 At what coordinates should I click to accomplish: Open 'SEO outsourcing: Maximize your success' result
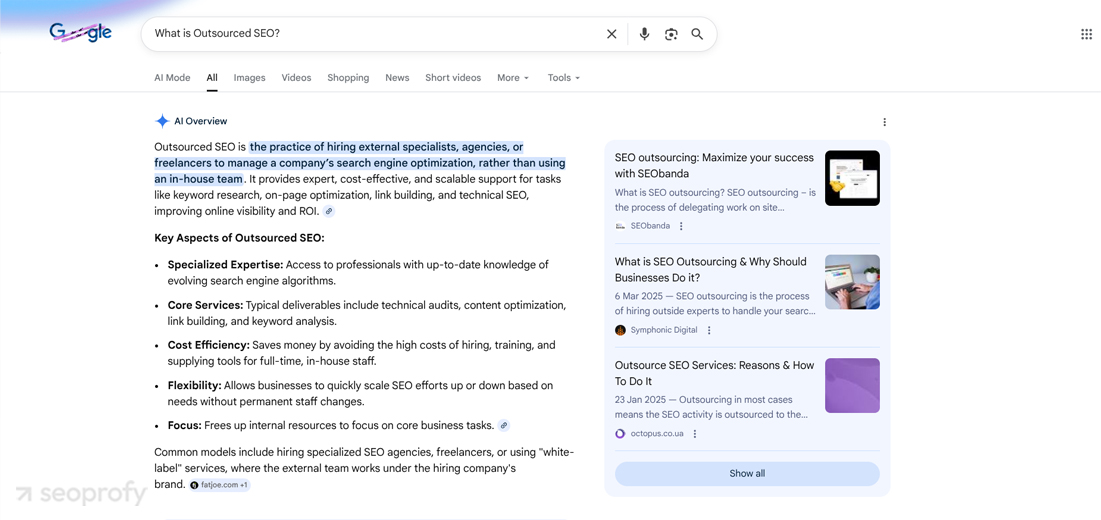pos(714,166)
